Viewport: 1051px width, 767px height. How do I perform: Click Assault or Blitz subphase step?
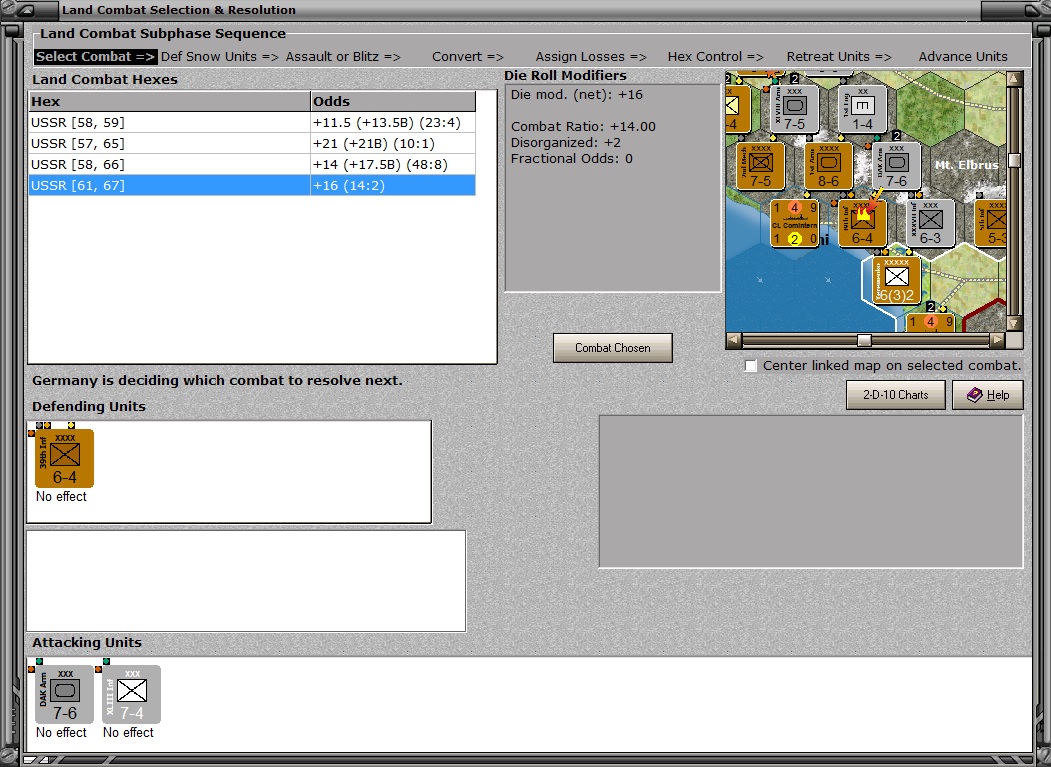(x=343, y=57)
